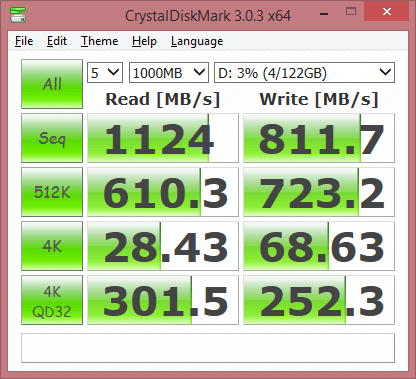Viewport: 416px width, 379px height.
Task: Start the 512K benchmark test
Action: click(52, 192)
